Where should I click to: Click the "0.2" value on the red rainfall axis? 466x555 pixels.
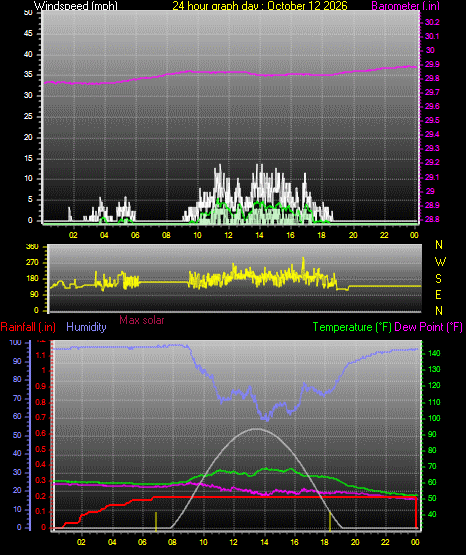[41, 496]
